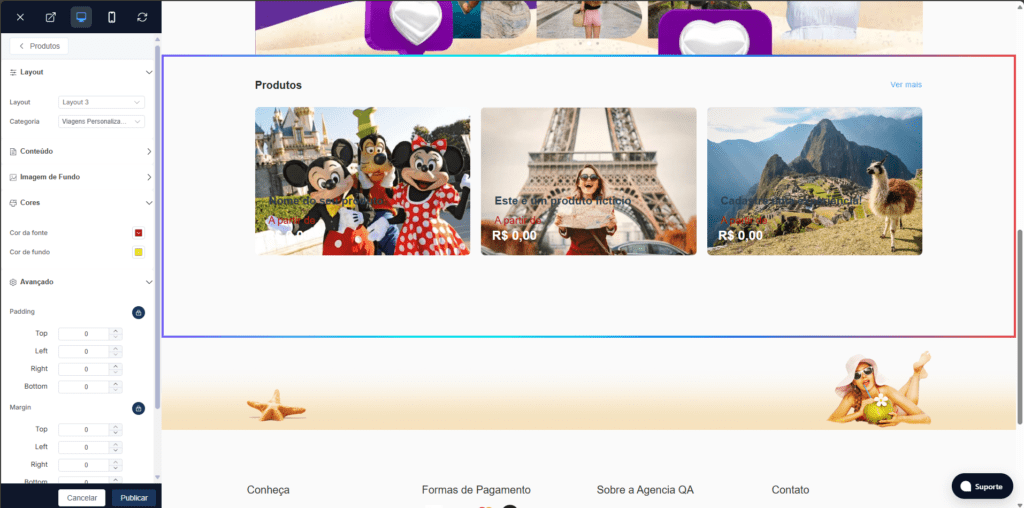Viewport: 1024px width, 508px height.
Task: Click the Publicar button
Action: click(x=134, y=497)
